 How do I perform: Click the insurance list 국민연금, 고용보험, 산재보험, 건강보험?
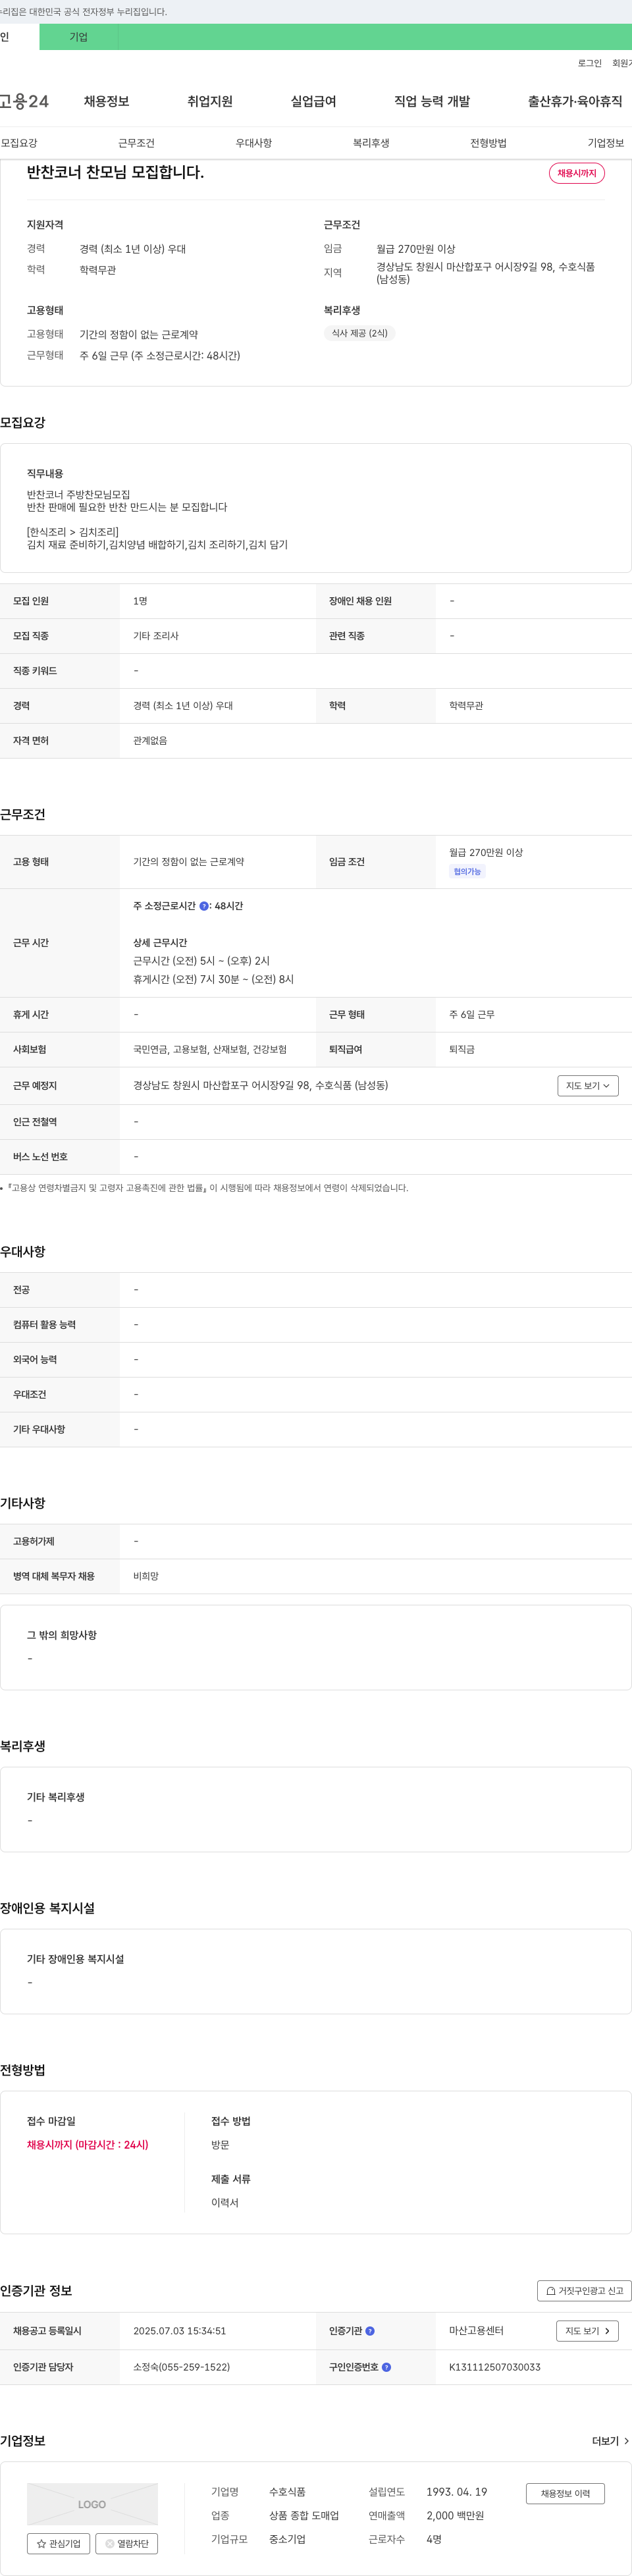[x=210, y=1049]
